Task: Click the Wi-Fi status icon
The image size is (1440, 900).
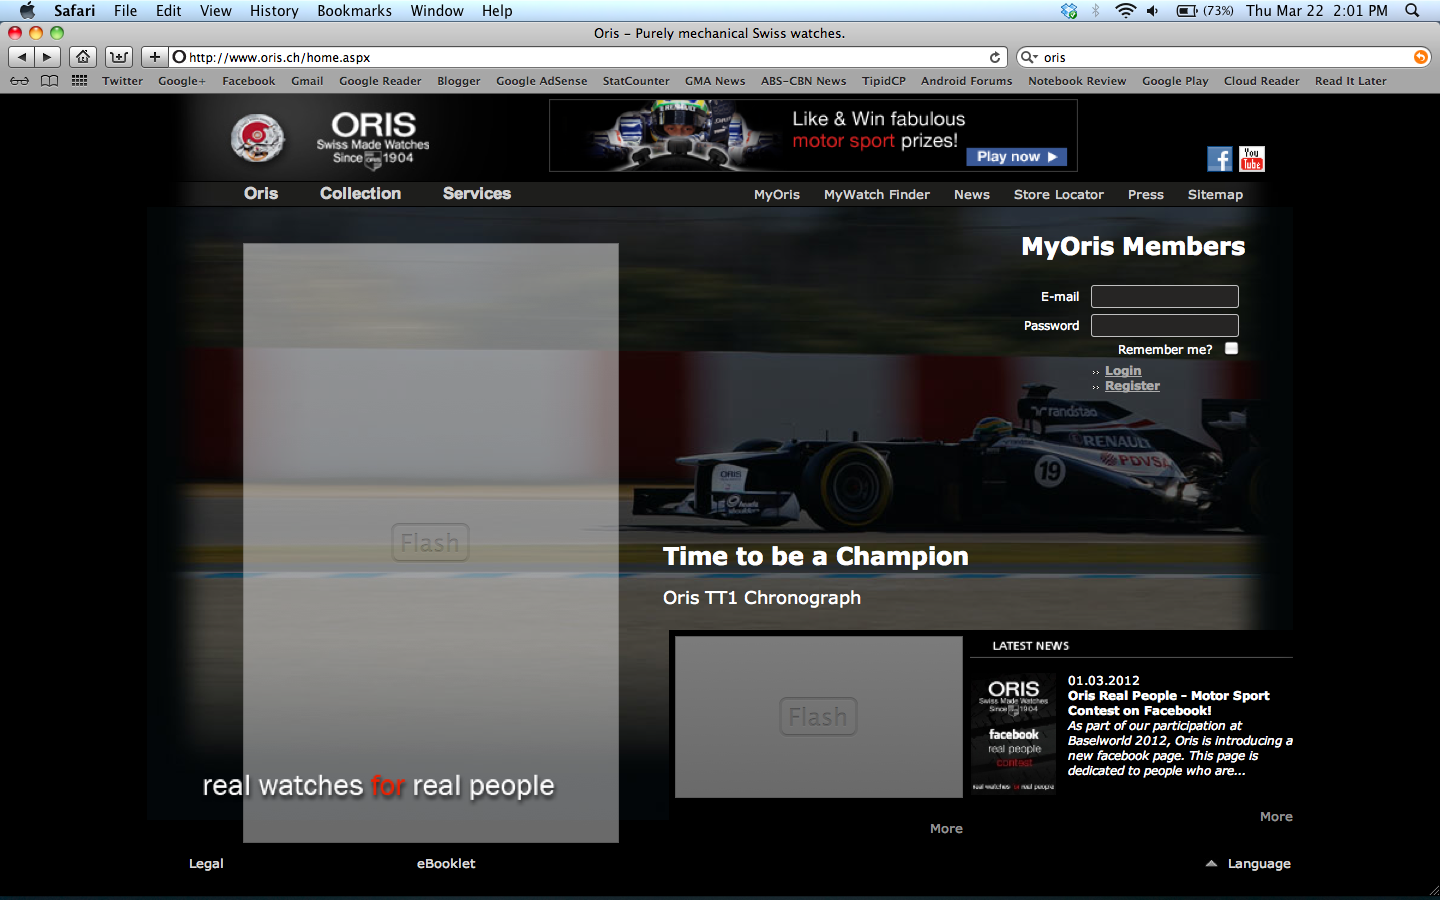Action: click(x=1125, y=11)
